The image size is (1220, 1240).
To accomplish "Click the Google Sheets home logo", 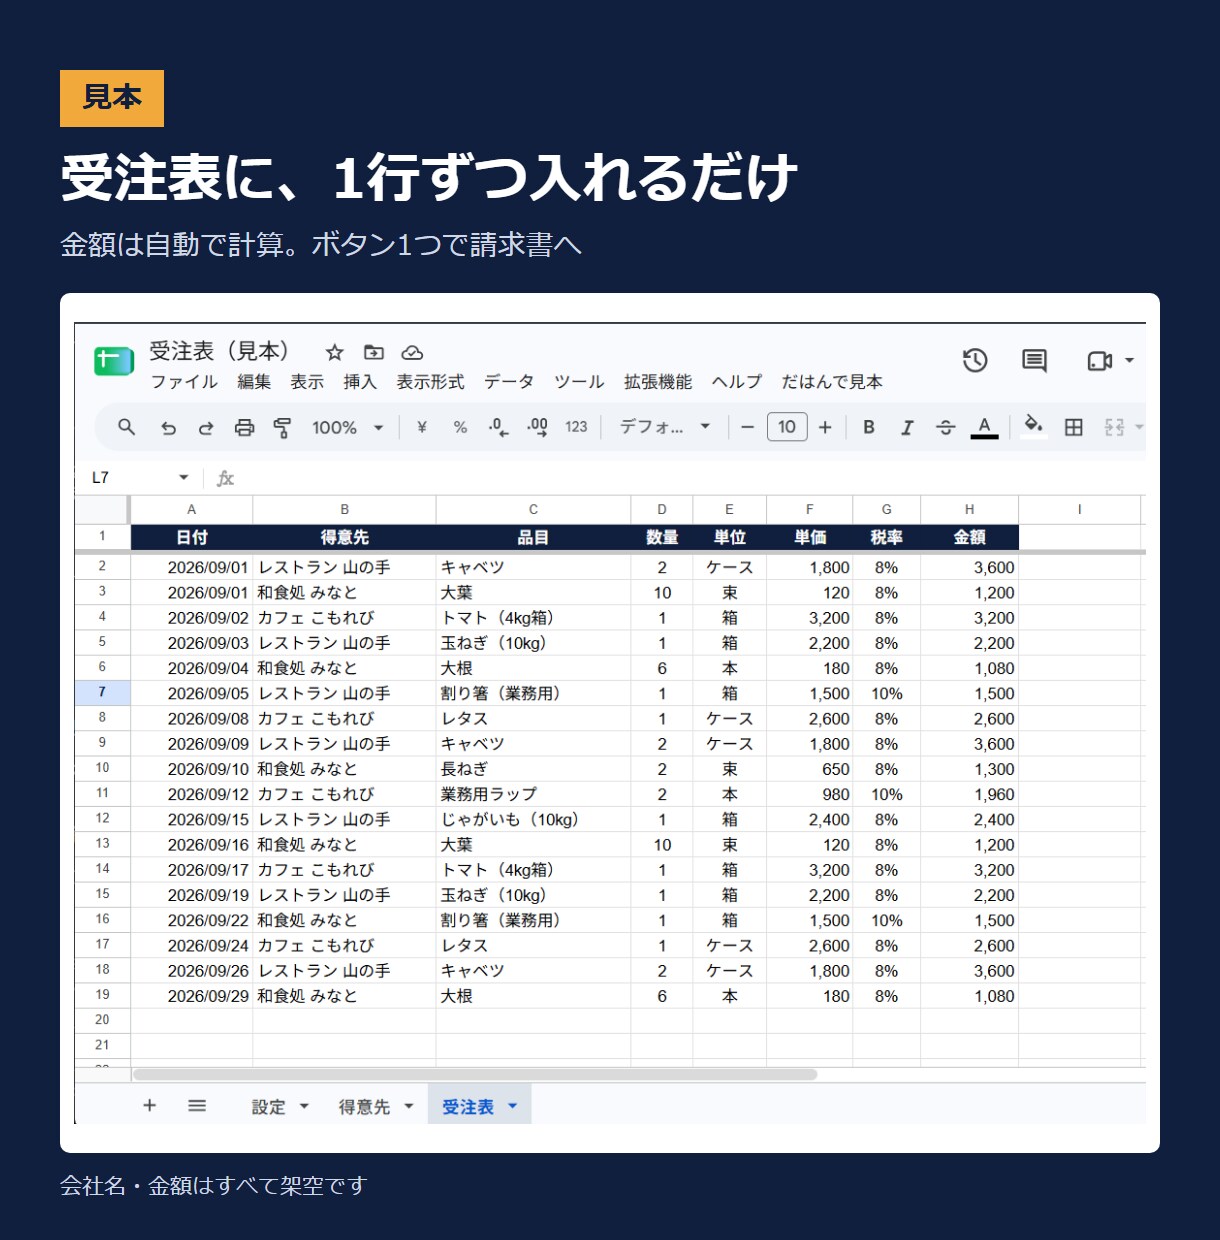I will click(x=113, y=360).
